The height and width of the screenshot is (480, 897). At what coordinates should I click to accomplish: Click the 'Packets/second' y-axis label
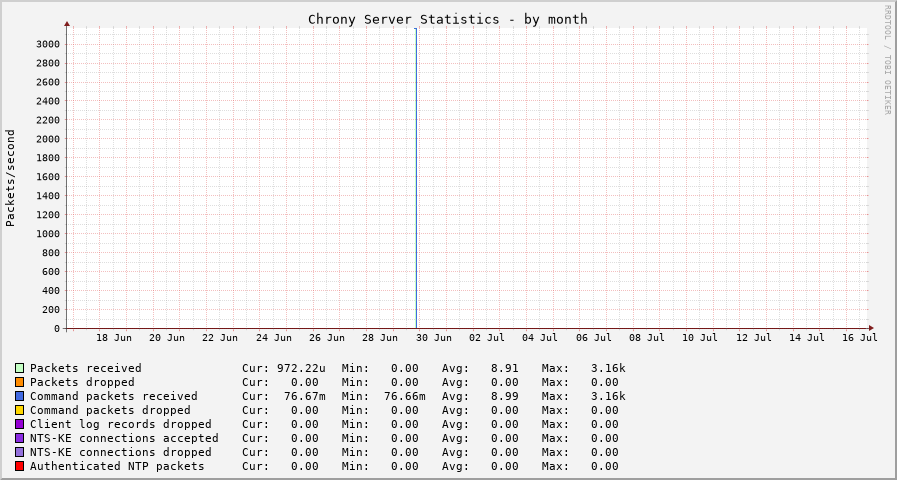pos(10,178)
